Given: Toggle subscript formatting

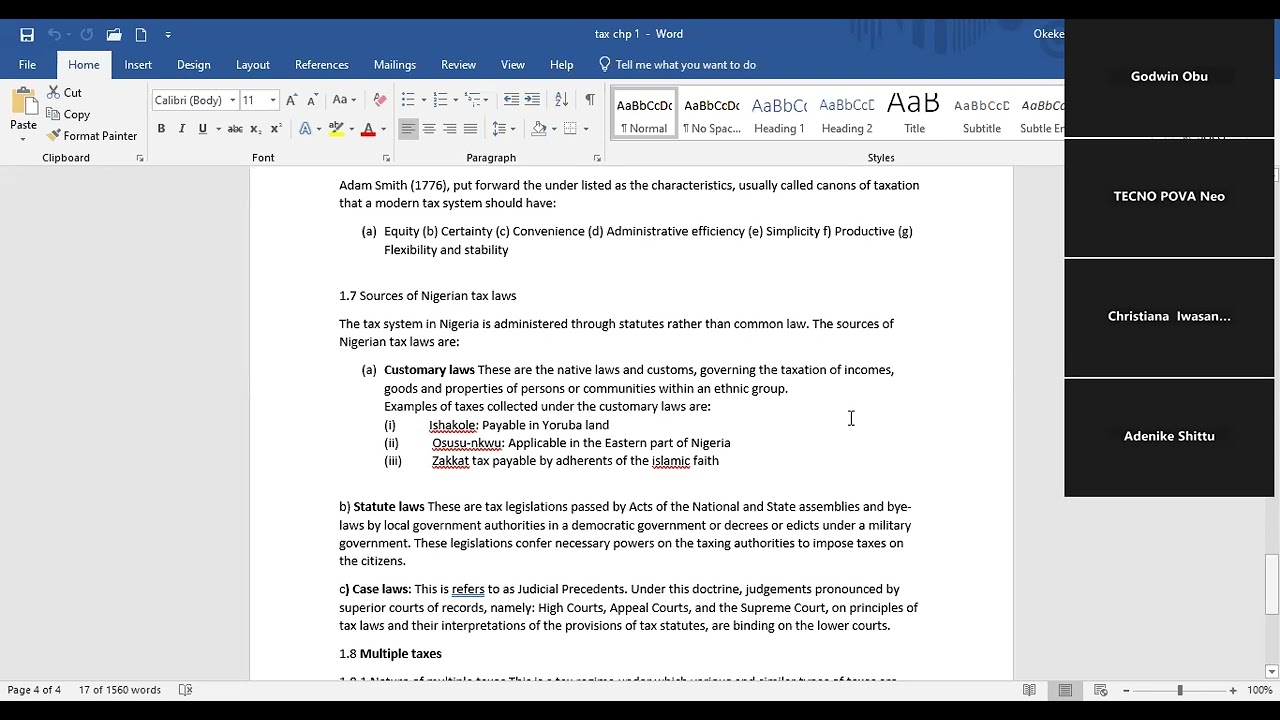Looking at the screenshot, I should coord(256,129).
